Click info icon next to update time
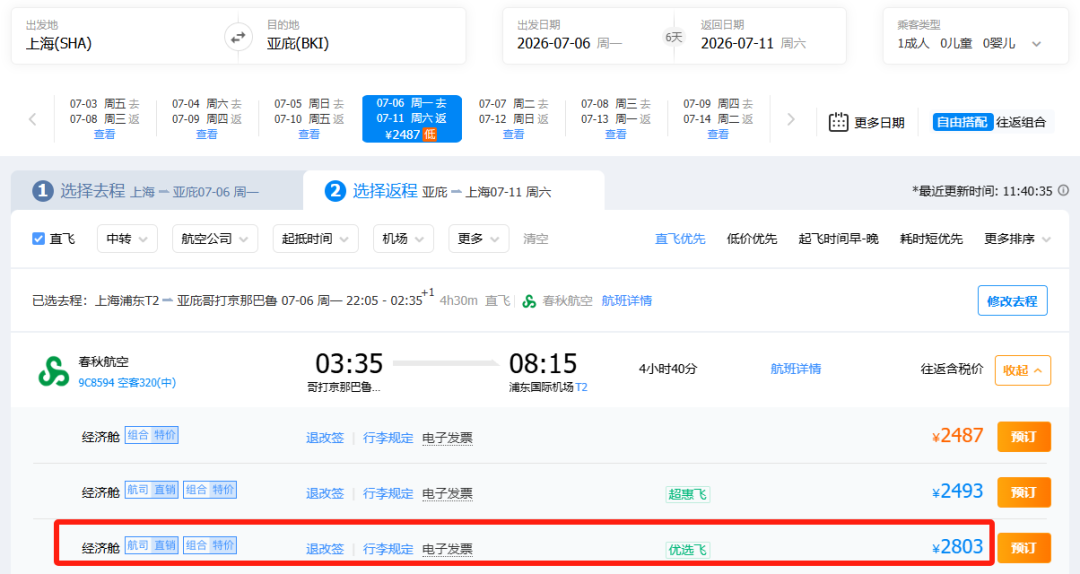Viewport: 1080px width, 574px height. tap(1063, 190)
